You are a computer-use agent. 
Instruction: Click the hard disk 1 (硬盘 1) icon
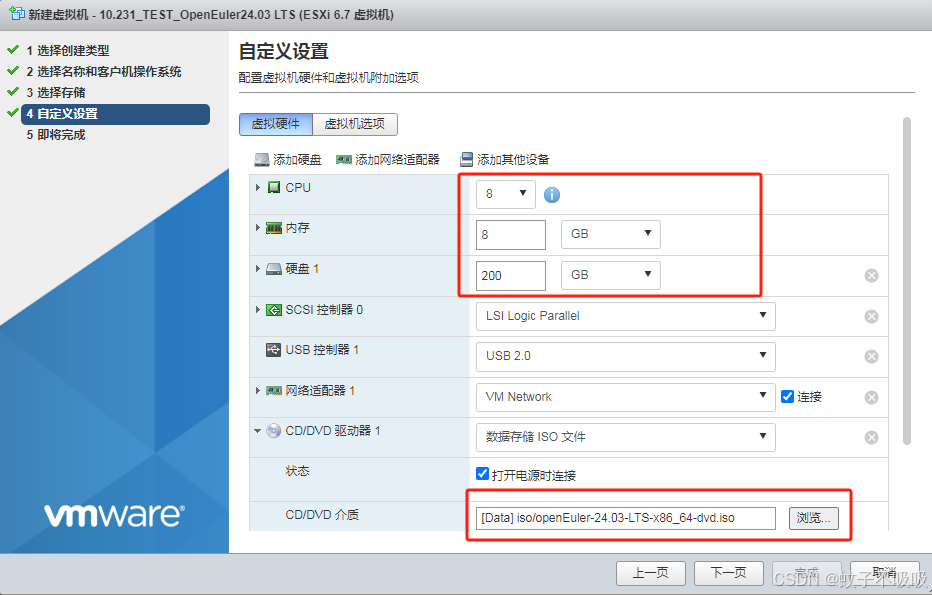[273, 269]
